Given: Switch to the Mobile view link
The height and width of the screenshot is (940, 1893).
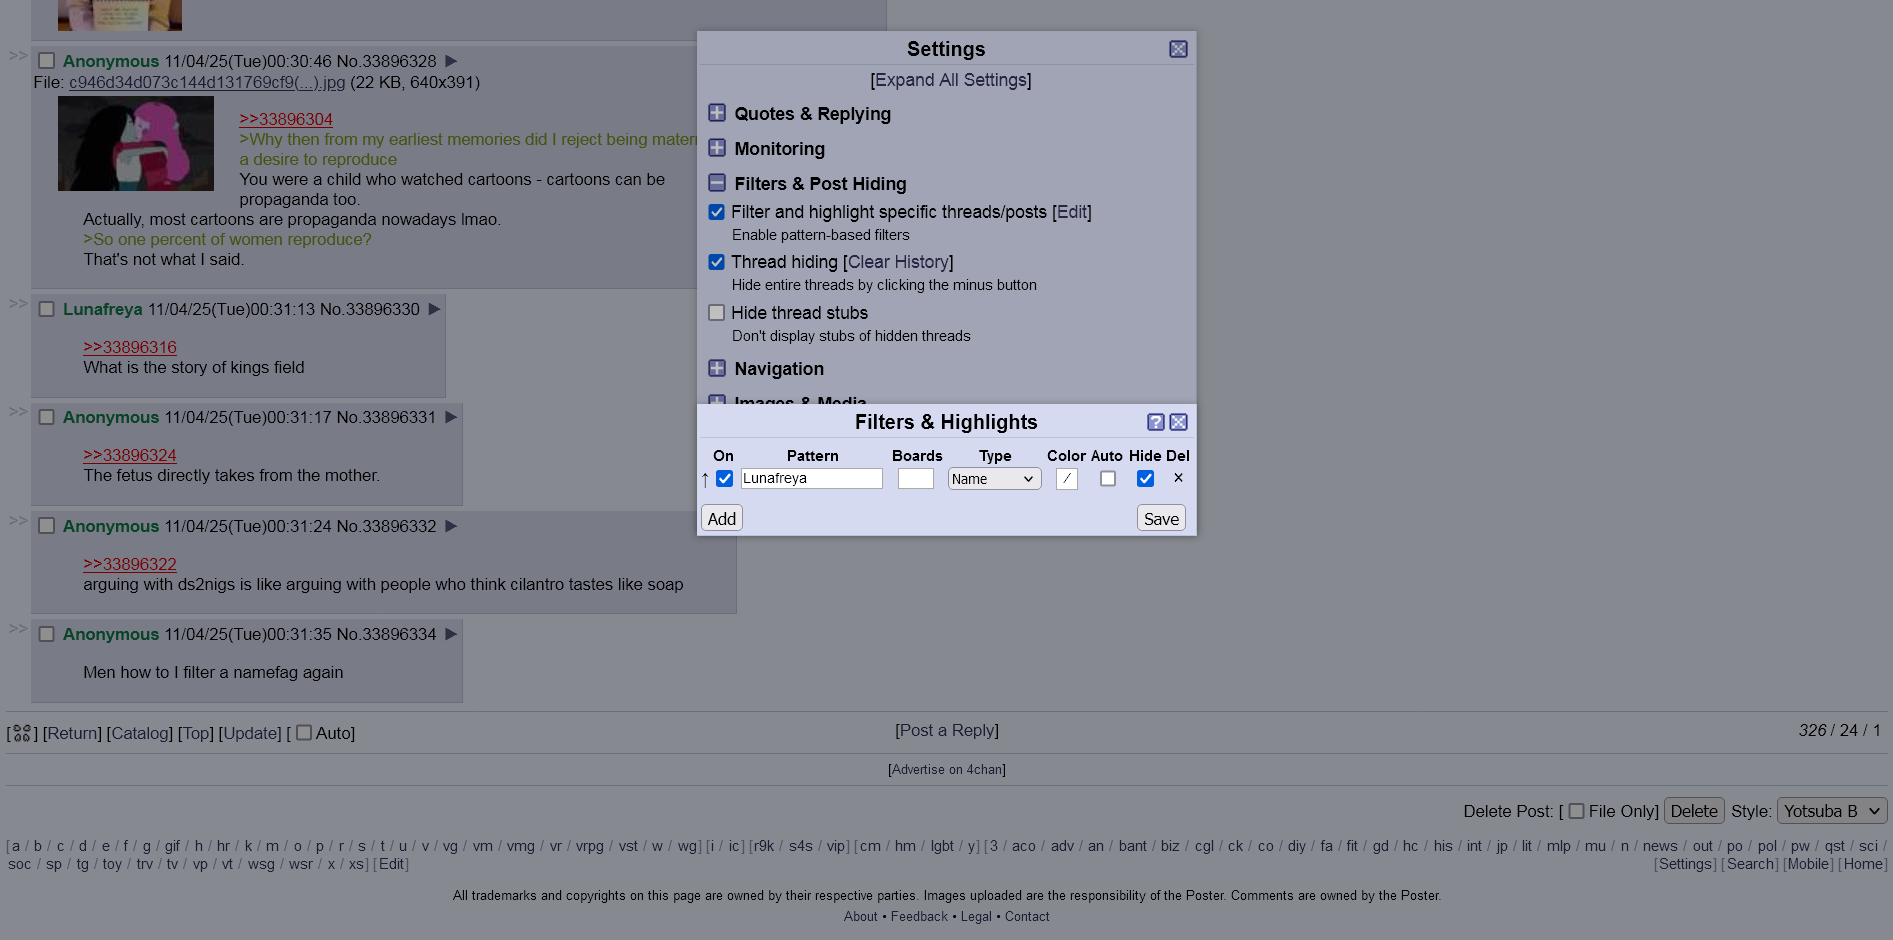Looking at the screenshot, I should (1809, 864).
